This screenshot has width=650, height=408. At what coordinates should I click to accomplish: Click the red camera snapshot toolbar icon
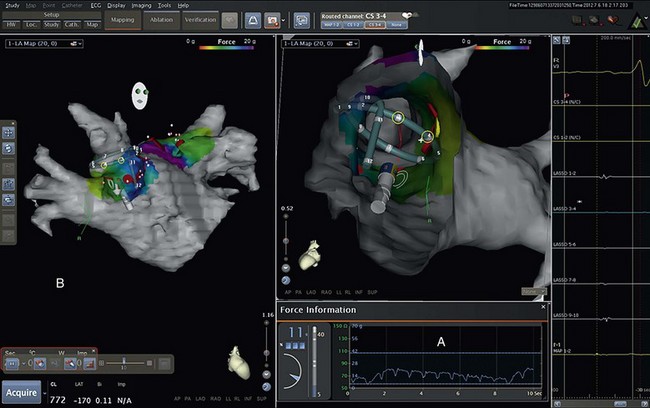pyautogui.click(x=273, y=19)
